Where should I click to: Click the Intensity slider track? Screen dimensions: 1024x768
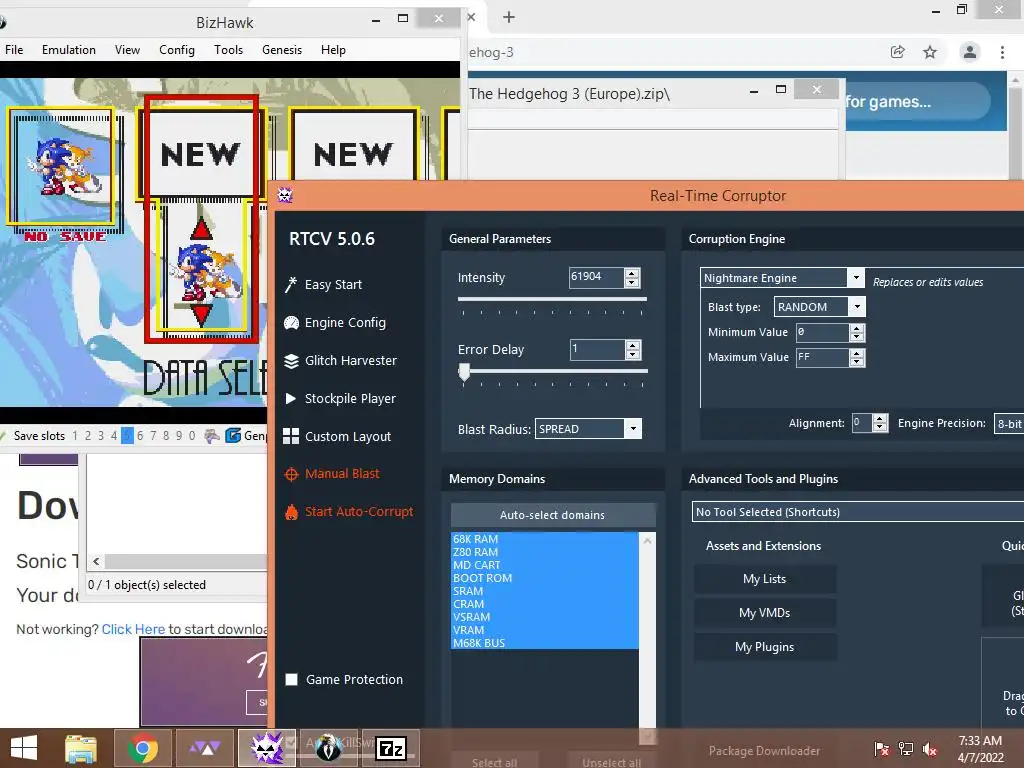point(552,299)
